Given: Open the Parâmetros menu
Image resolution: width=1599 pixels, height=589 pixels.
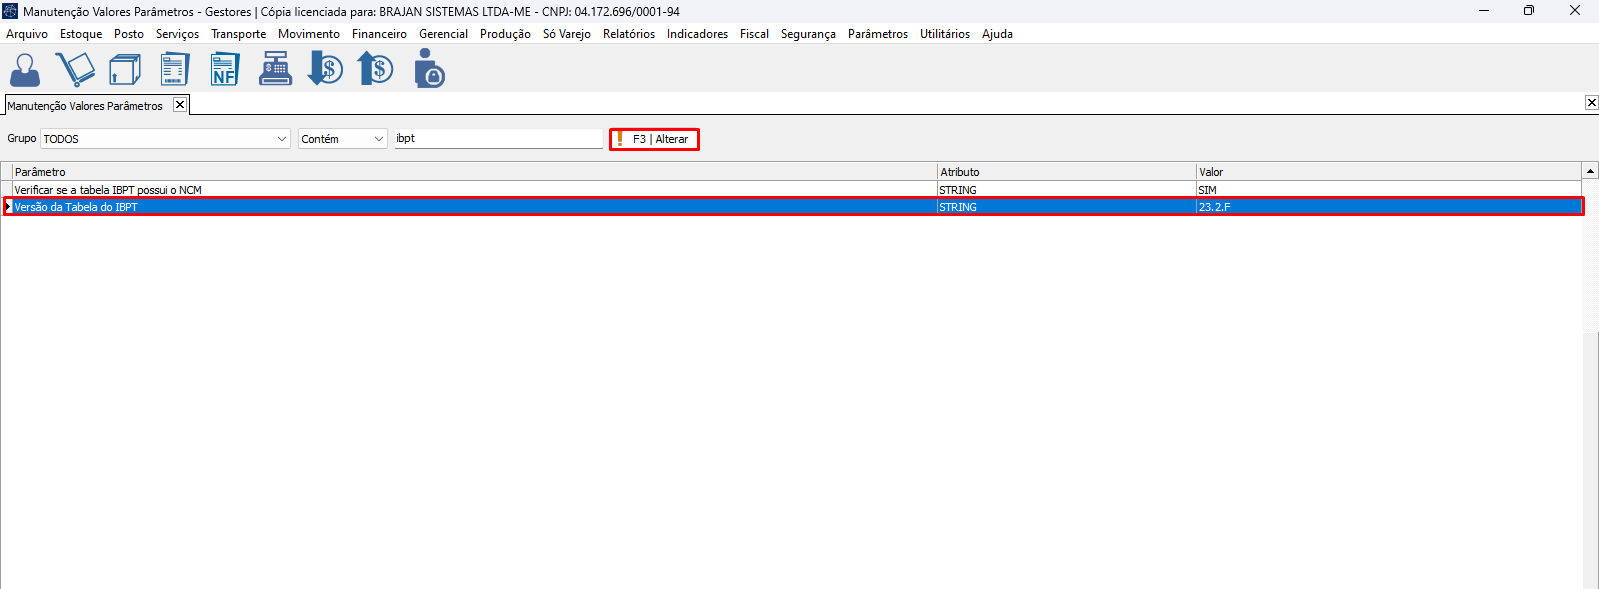Looking at the screenshot, I should coord(877,34).
